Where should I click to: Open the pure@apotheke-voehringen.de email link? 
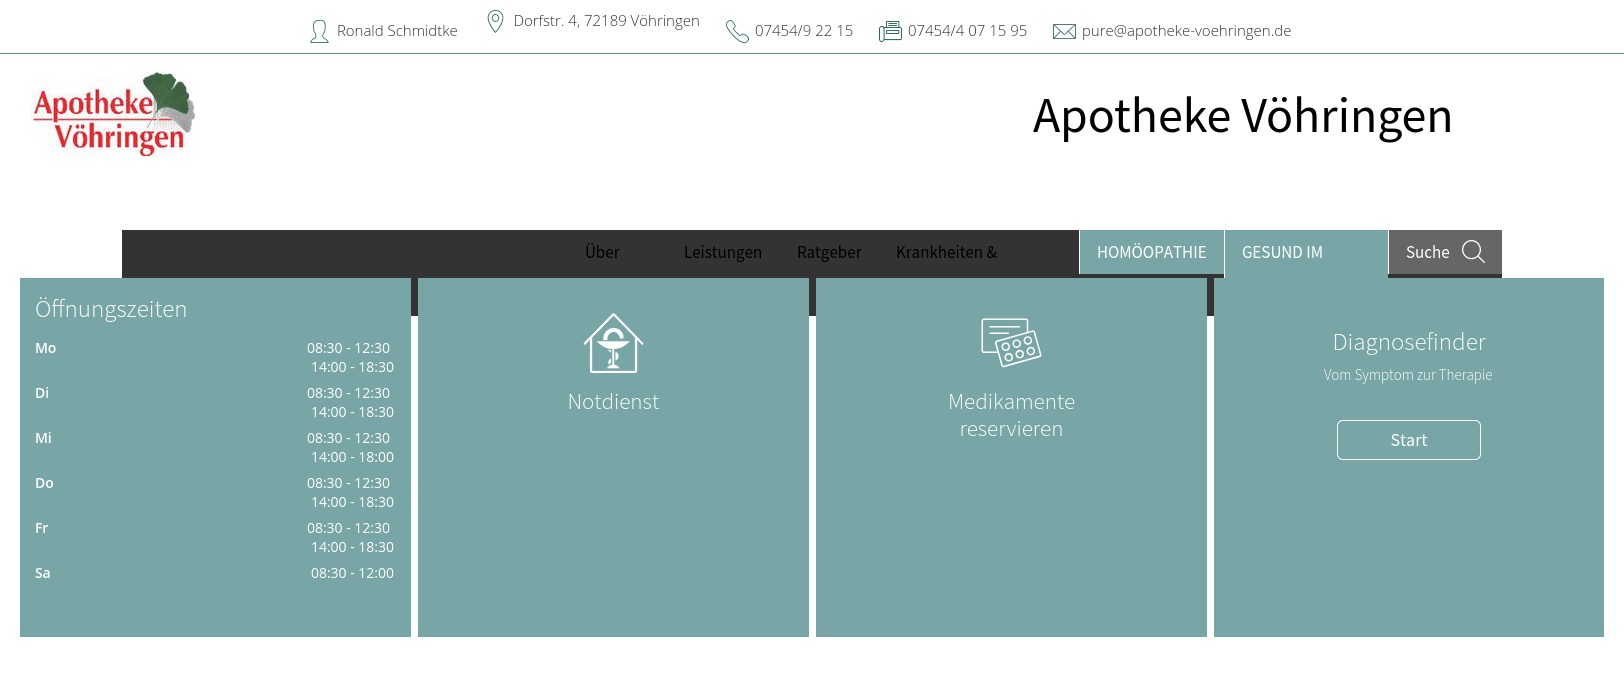tap(1186, 31)
